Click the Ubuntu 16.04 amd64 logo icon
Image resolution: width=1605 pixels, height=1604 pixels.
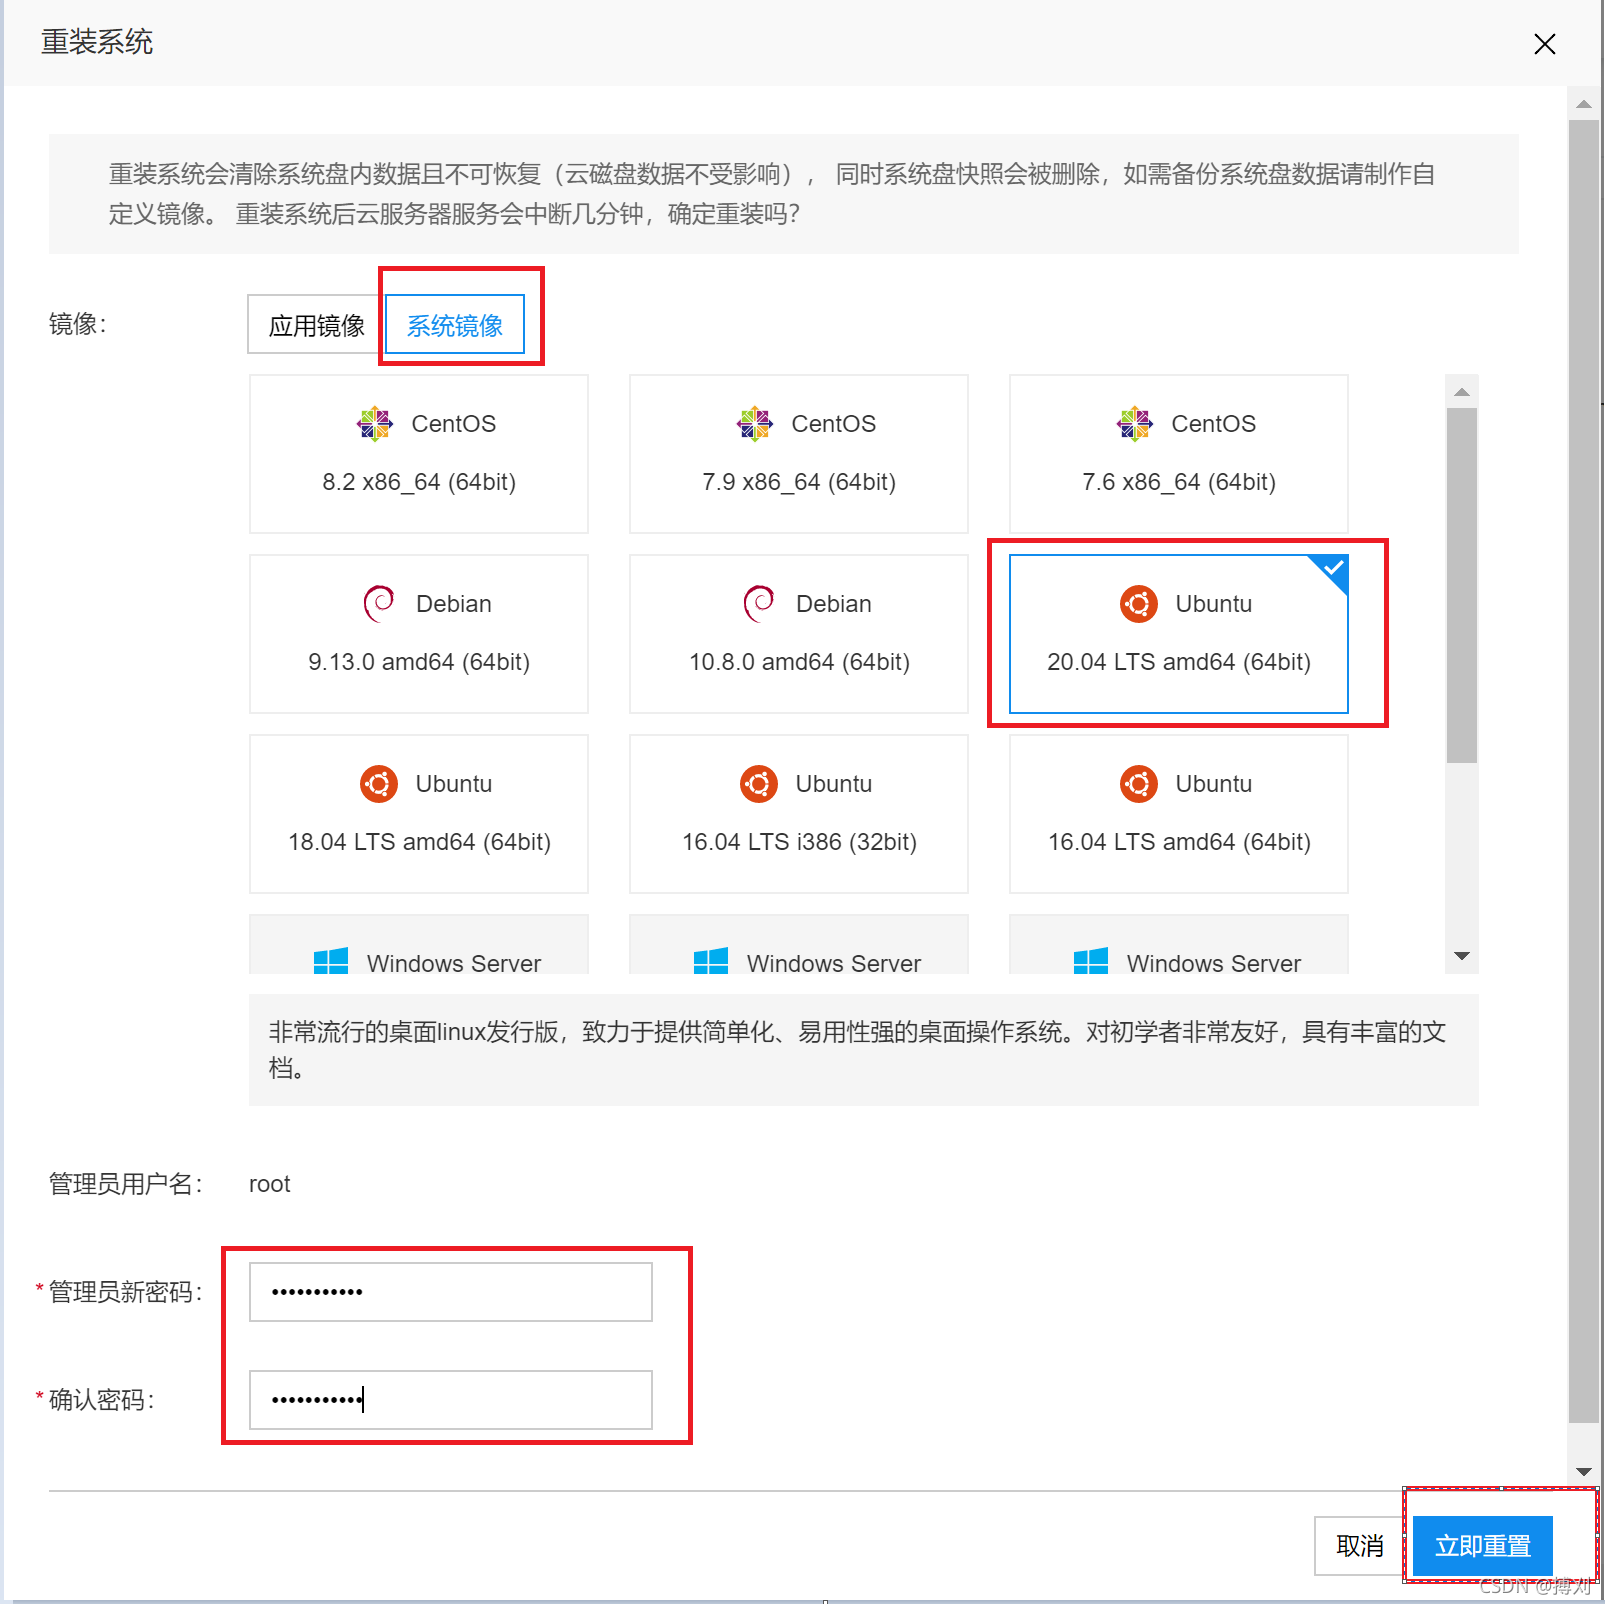click(x=1139, y=784)
